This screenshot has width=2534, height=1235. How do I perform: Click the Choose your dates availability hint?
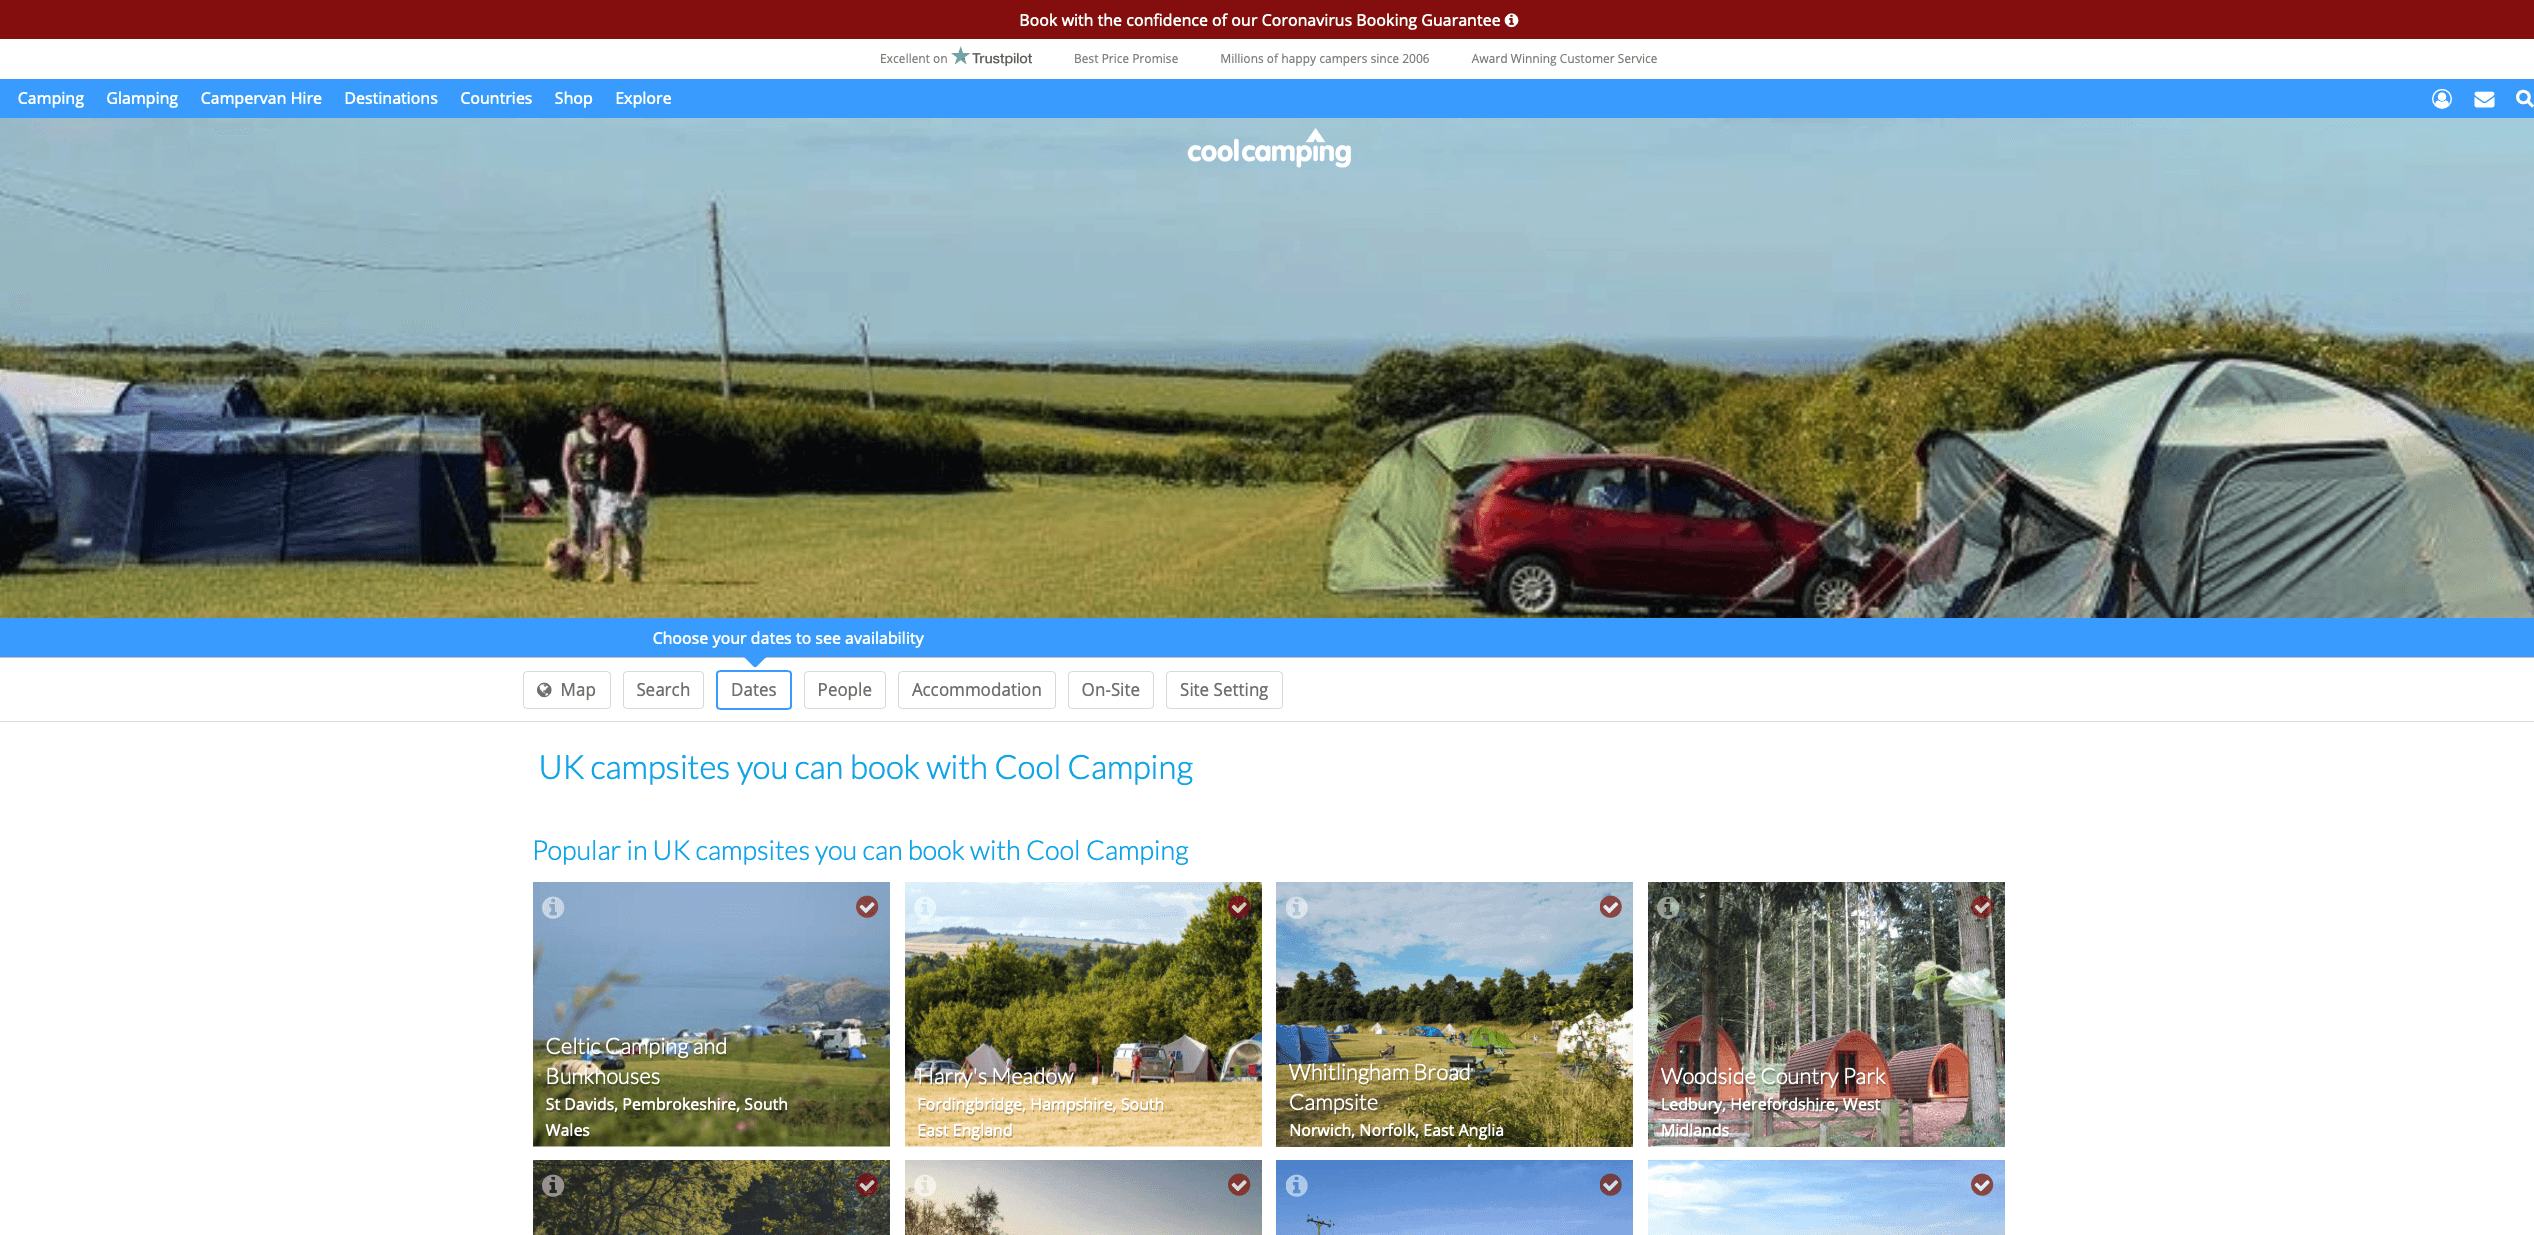point(788,638)
